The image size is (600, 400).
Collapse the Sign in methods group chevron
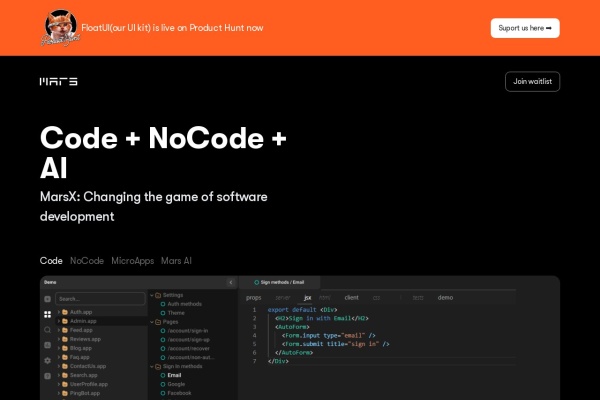(152, 367)
